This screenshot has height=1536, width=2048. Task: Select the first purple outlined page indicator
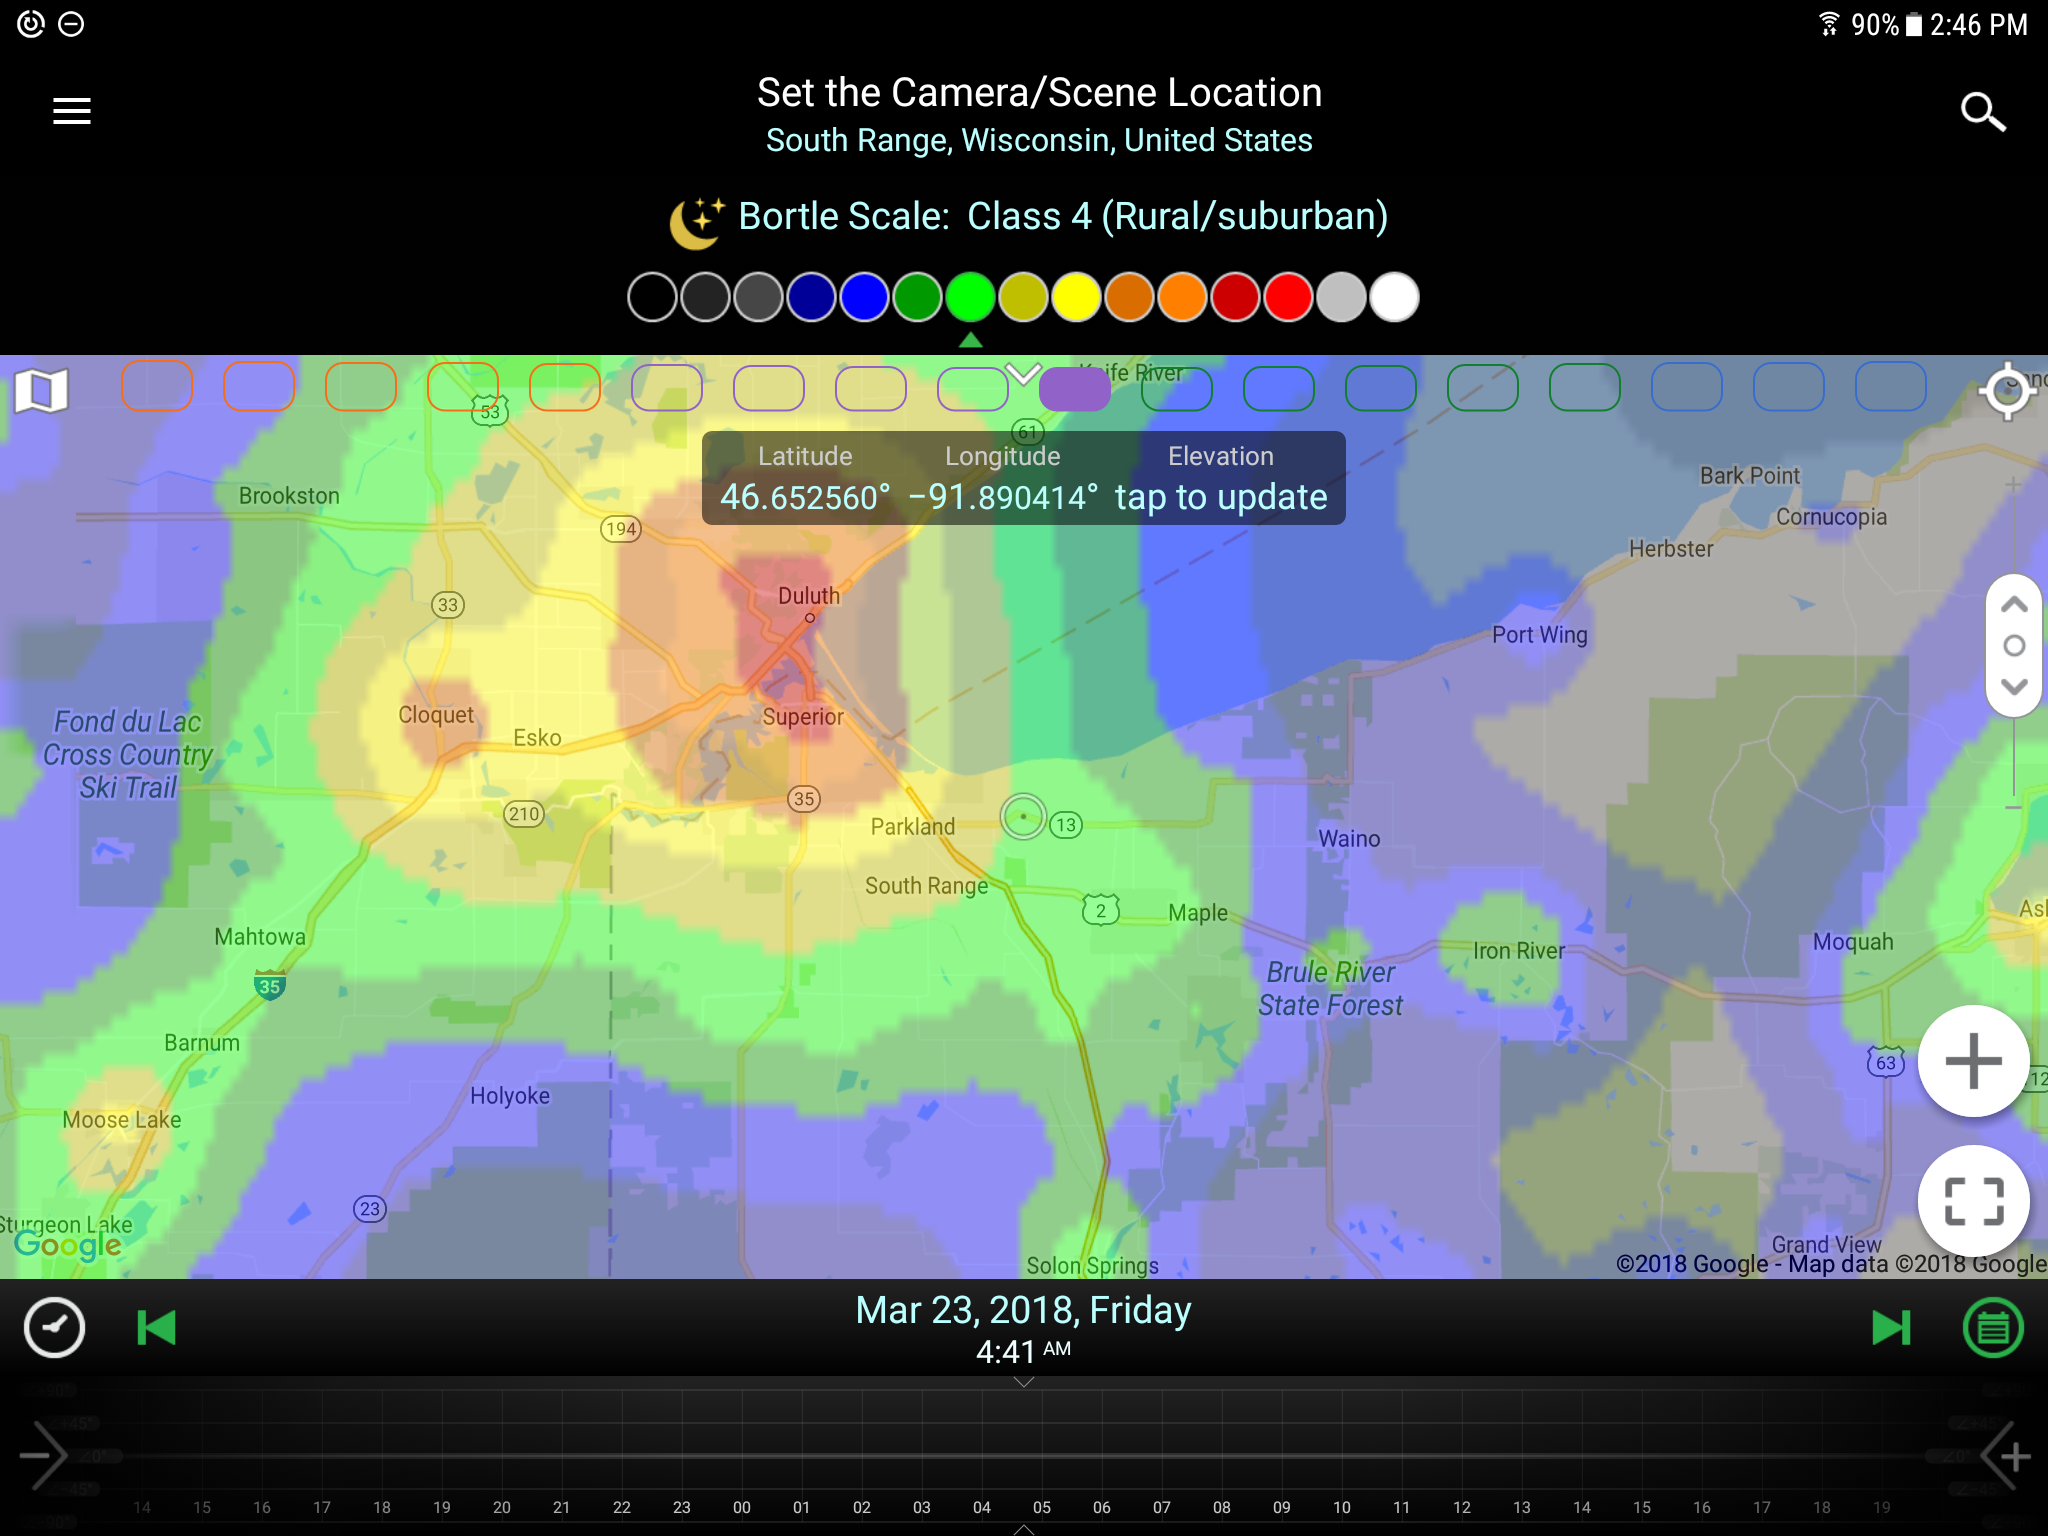[x=667, y=388]
